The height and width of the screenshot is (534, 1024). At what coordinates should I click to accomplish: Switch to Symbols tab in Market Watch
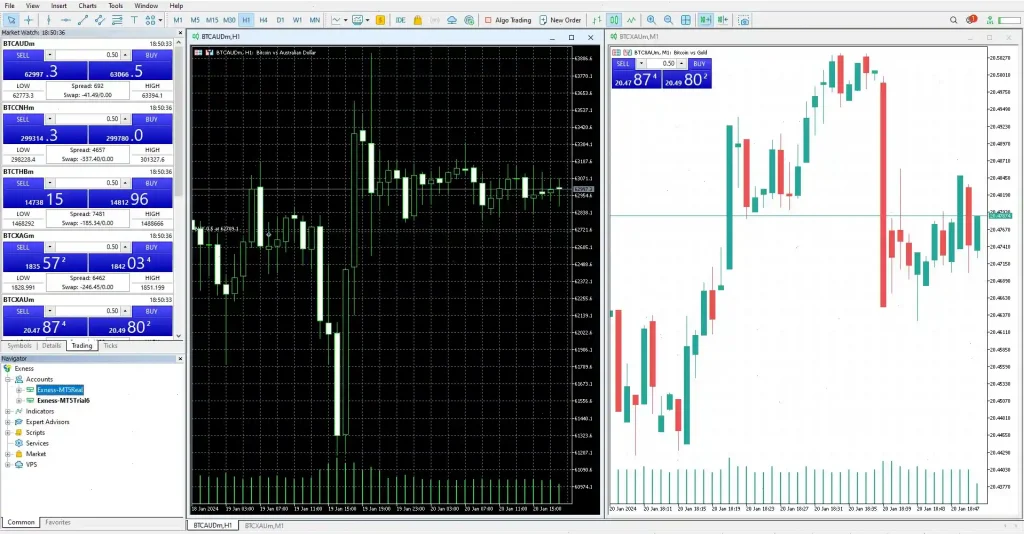19,346
